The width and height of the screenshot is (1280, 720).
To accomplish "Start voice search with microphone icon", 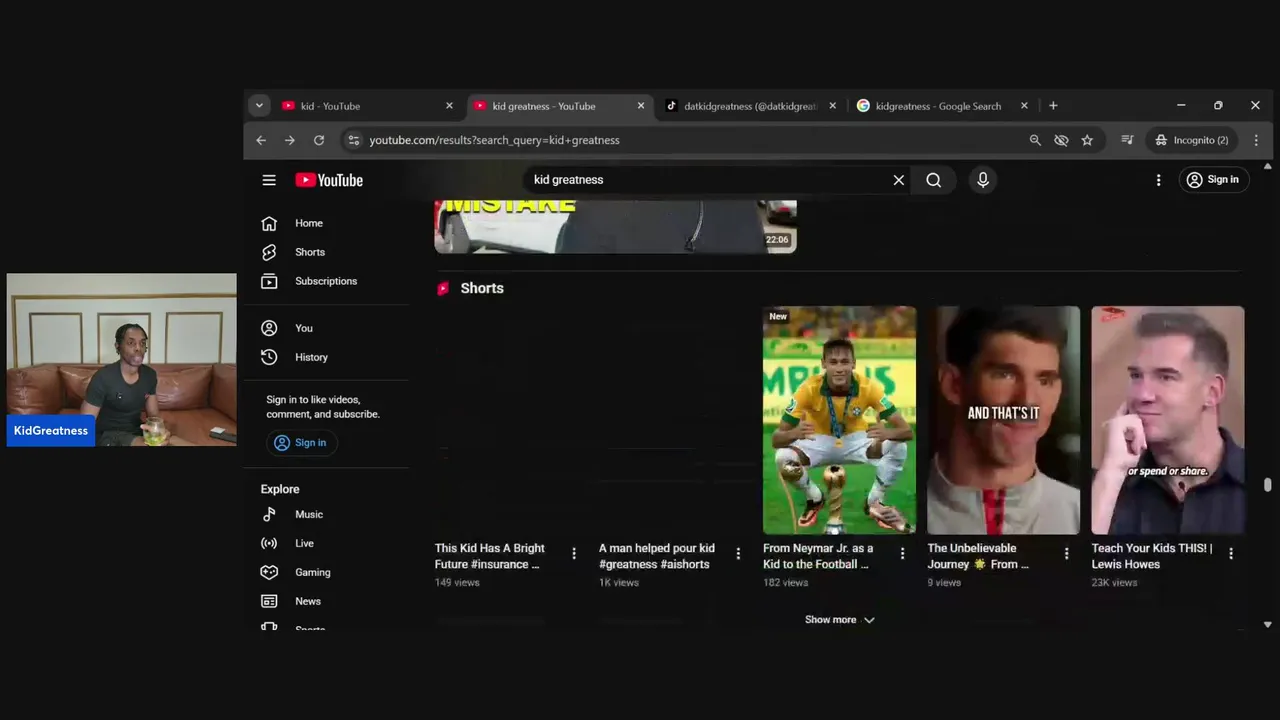I will [x=983, y=180].
